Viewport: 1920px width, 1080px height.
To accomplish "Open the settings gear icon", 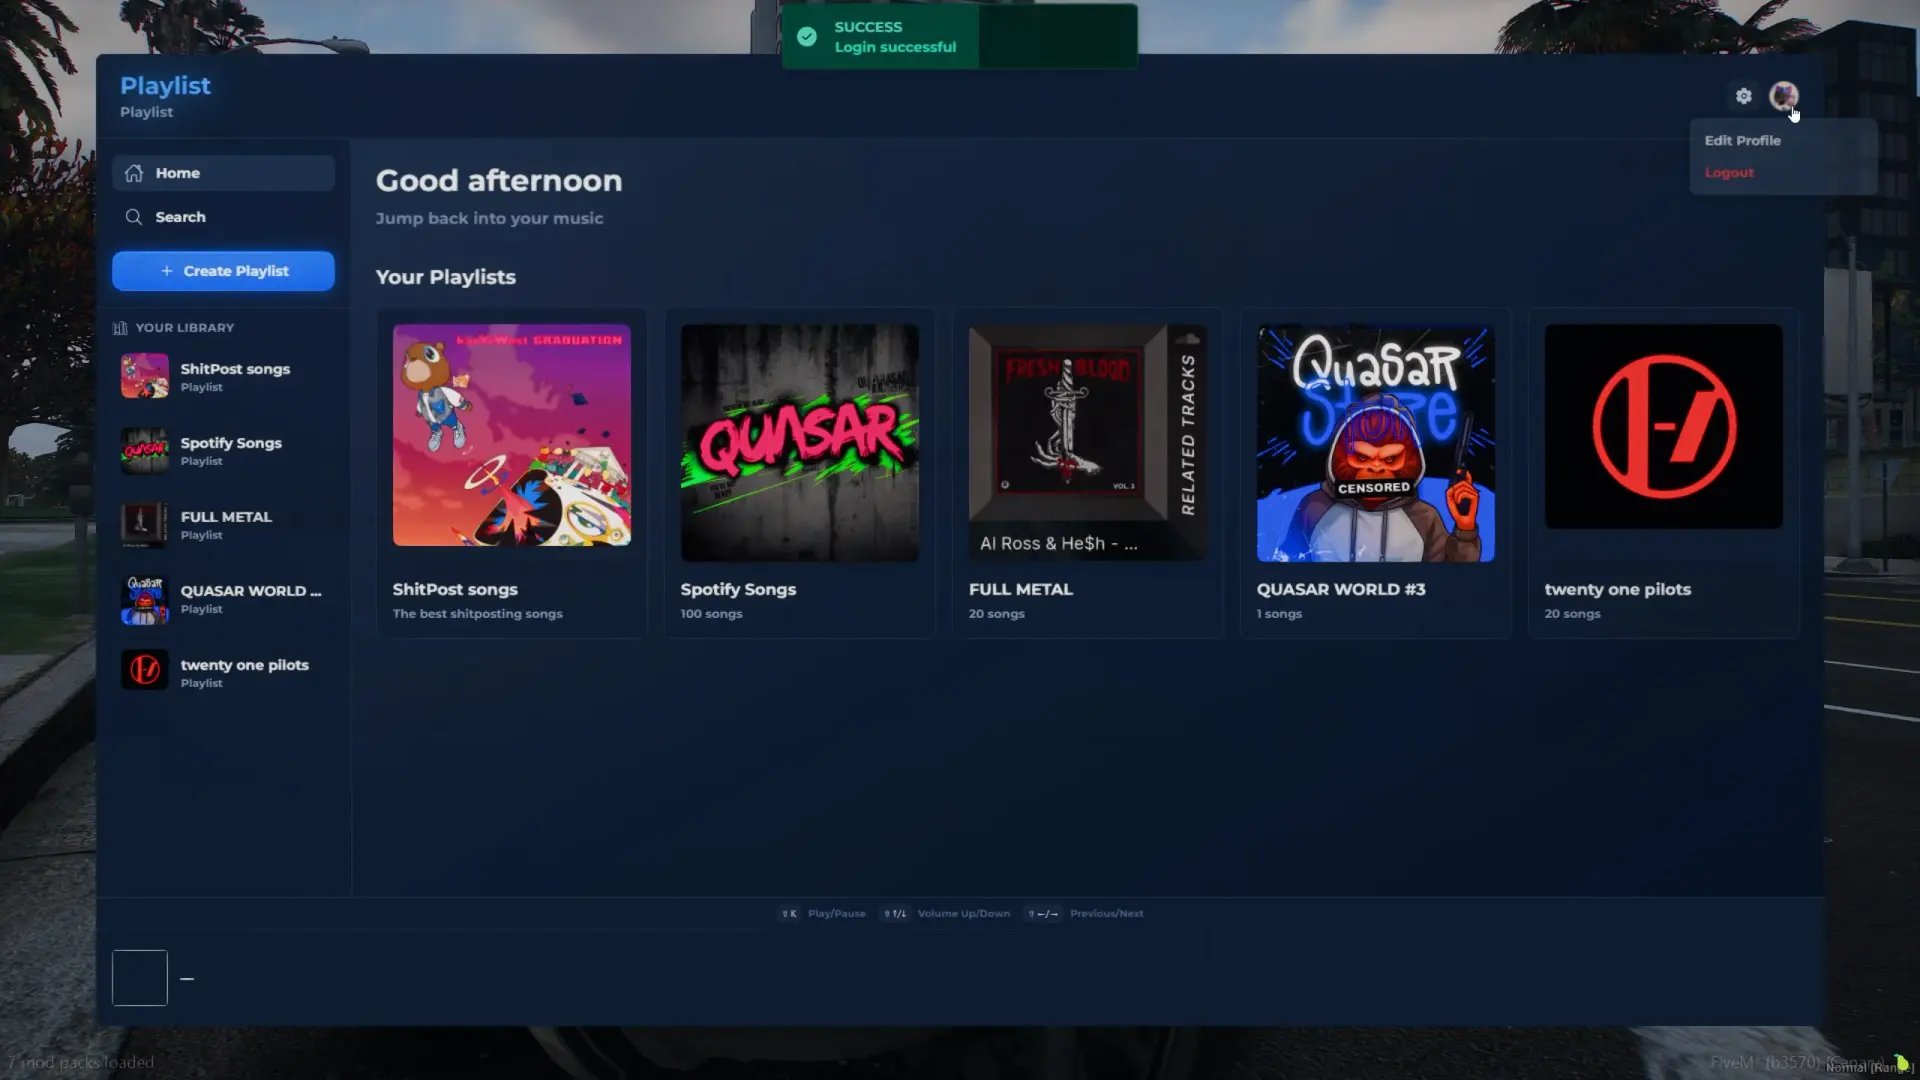I will coord(1743,96).
